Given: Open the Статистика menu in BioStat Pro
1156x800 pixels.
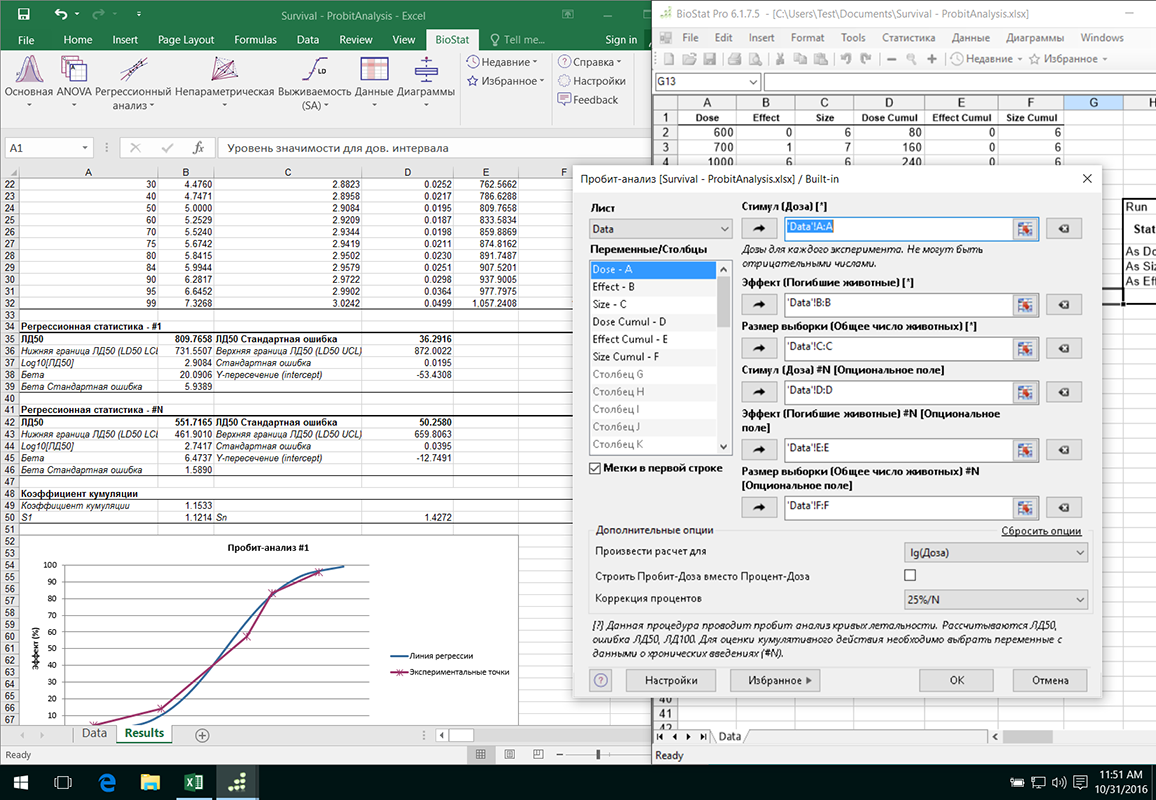Looking at the screenshot, I should click(908, 38).
